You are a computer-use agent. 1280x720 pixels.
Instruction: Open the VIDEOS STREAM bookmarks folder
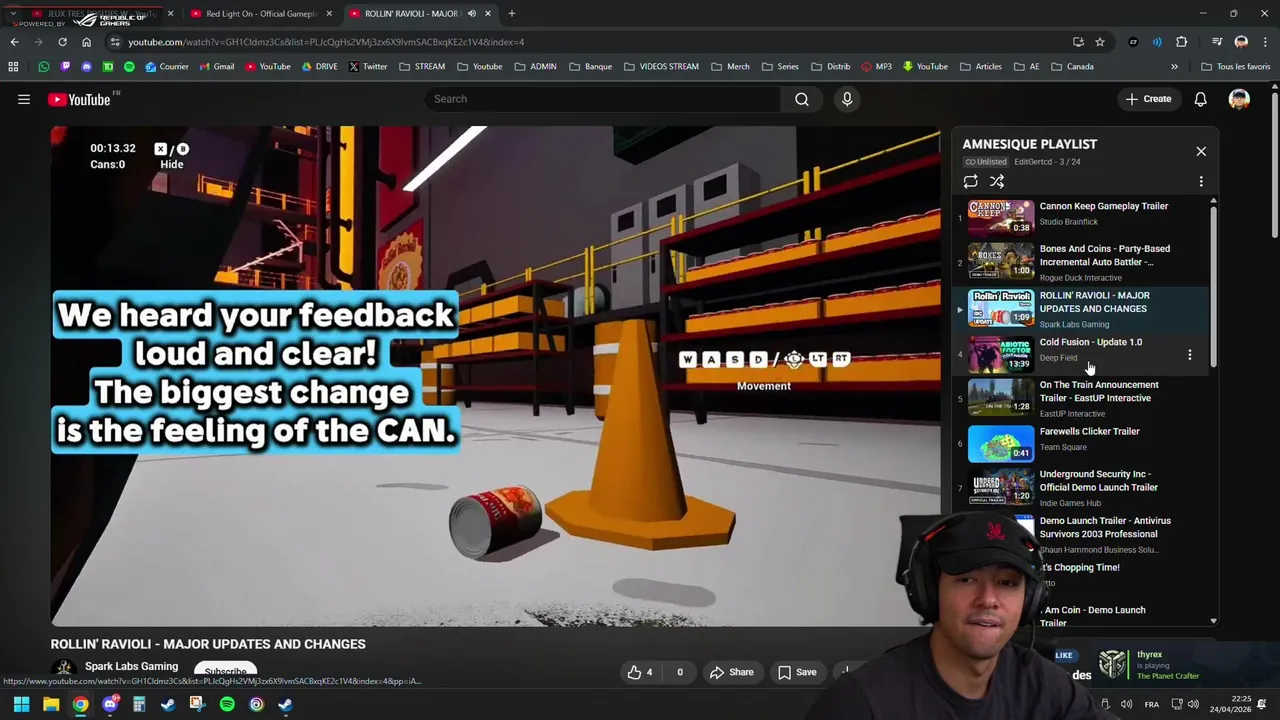[661, 67]
